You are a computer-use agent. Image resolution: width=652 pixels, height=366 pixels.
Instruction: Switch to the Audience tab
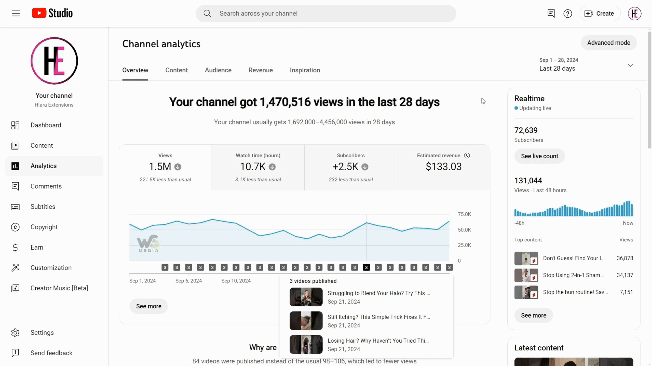[218, 70]
